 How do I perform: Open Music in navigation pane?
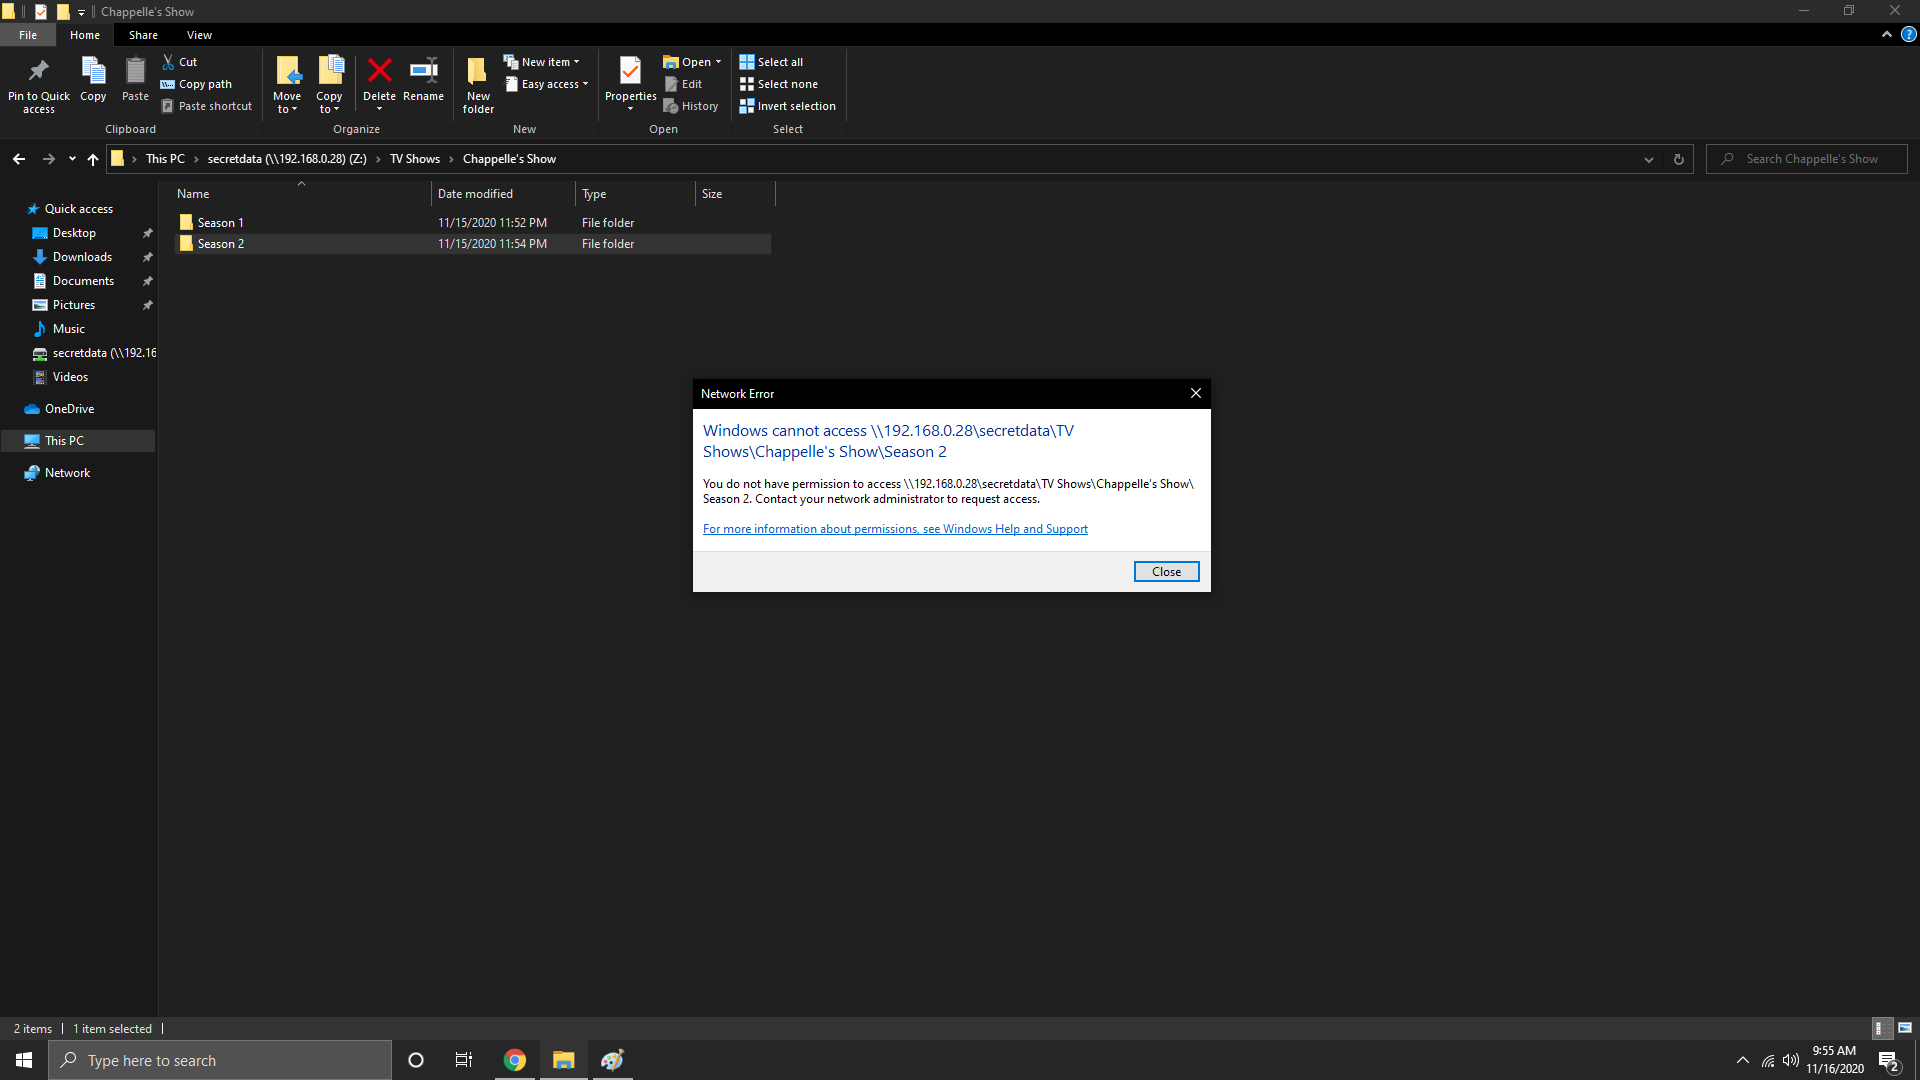pyautogui.click(x=69, y=329)
